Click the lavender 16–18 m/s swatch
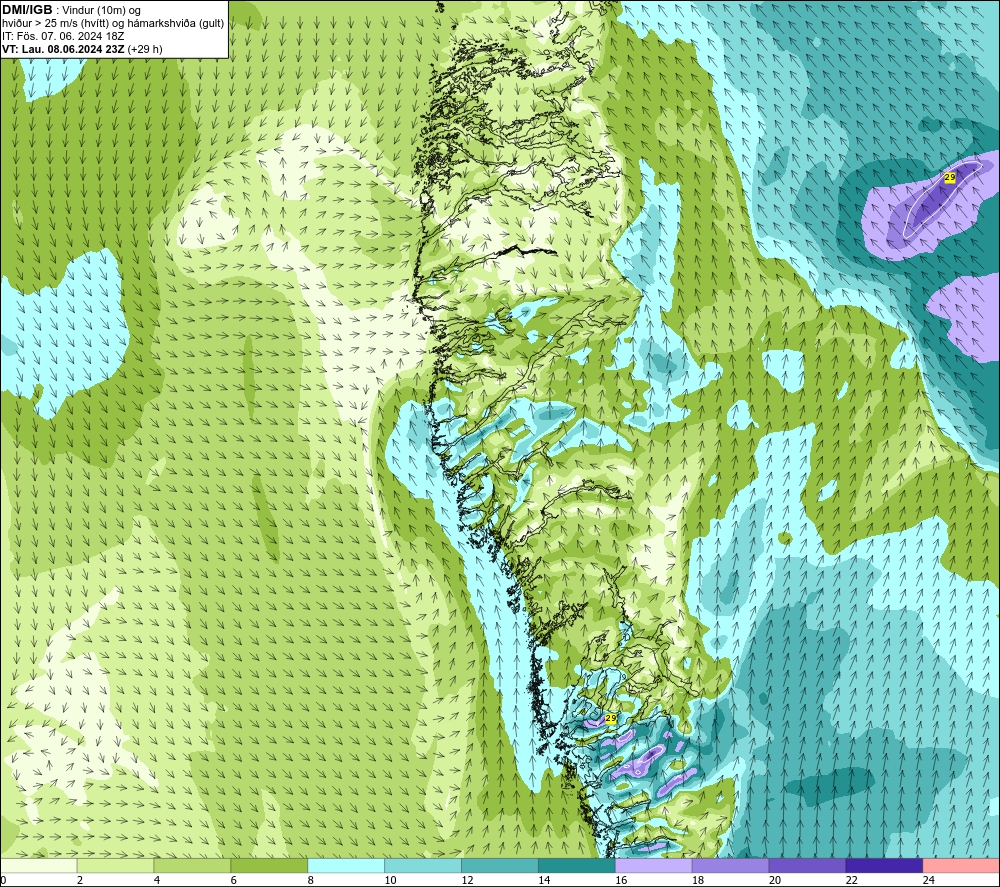1000x887 pixels. (653, 866)
